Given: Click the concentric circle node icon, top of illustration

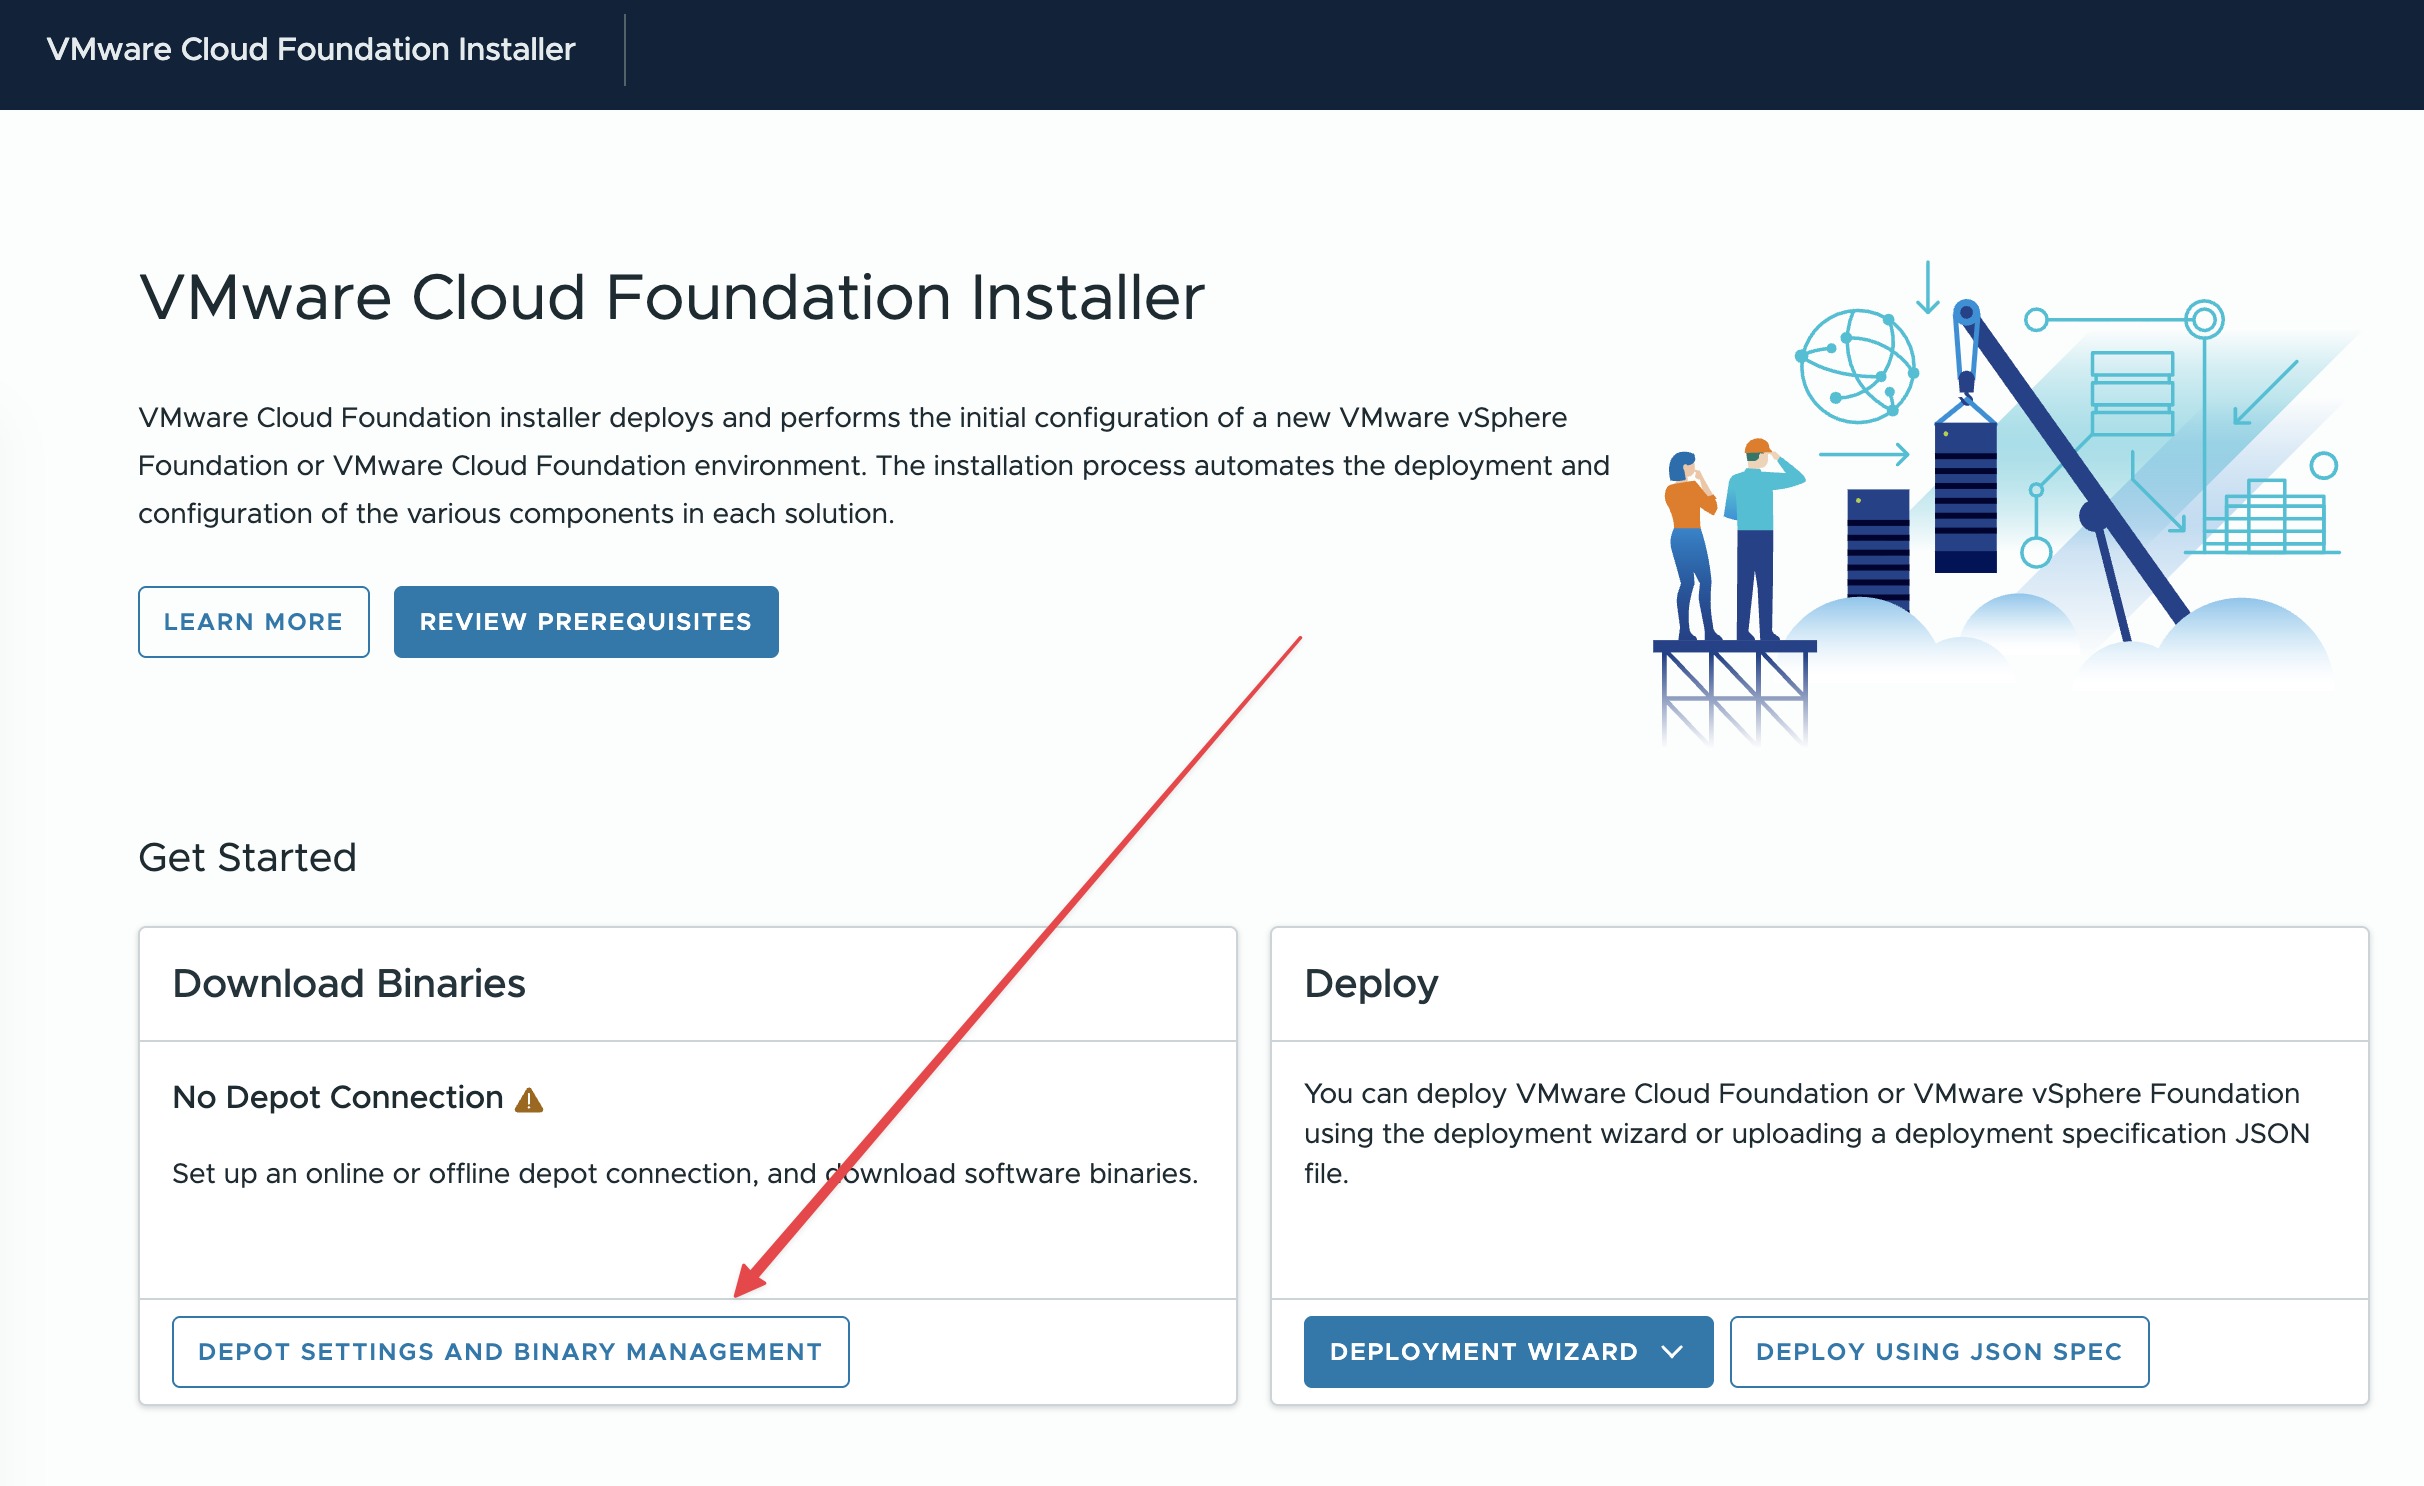Looking at the screenshot, I should 2204,320.
